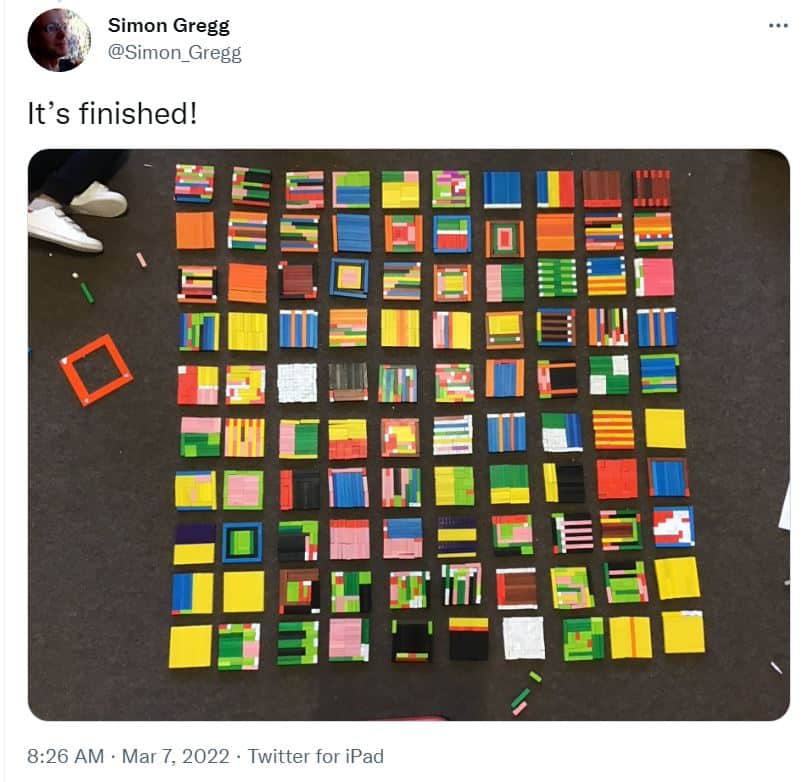Click the top-left multicolor striped tile
The width and height of the screenshot is (811, 782).
coord(194,184)
